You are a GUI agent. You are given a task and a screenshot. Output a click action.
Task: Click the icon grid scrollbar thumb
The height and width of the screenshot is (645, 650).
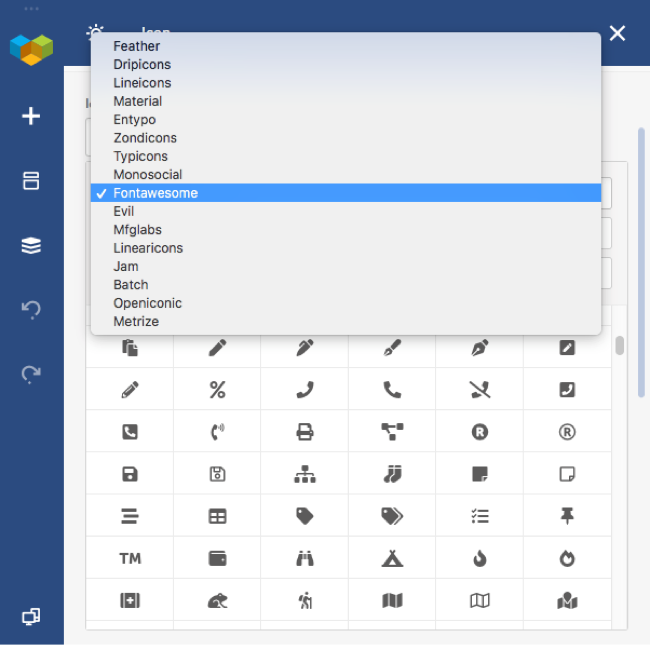(x=620, y=345)
